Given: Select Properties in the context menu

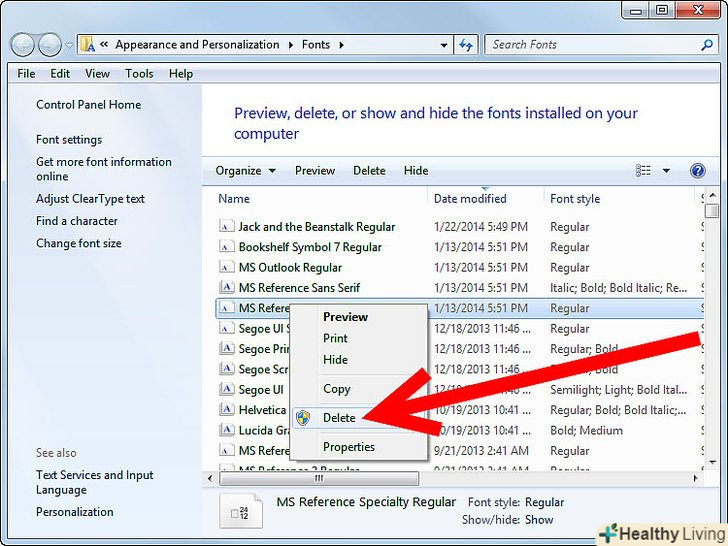Looking at the screenshot, I should coord(349,447).
